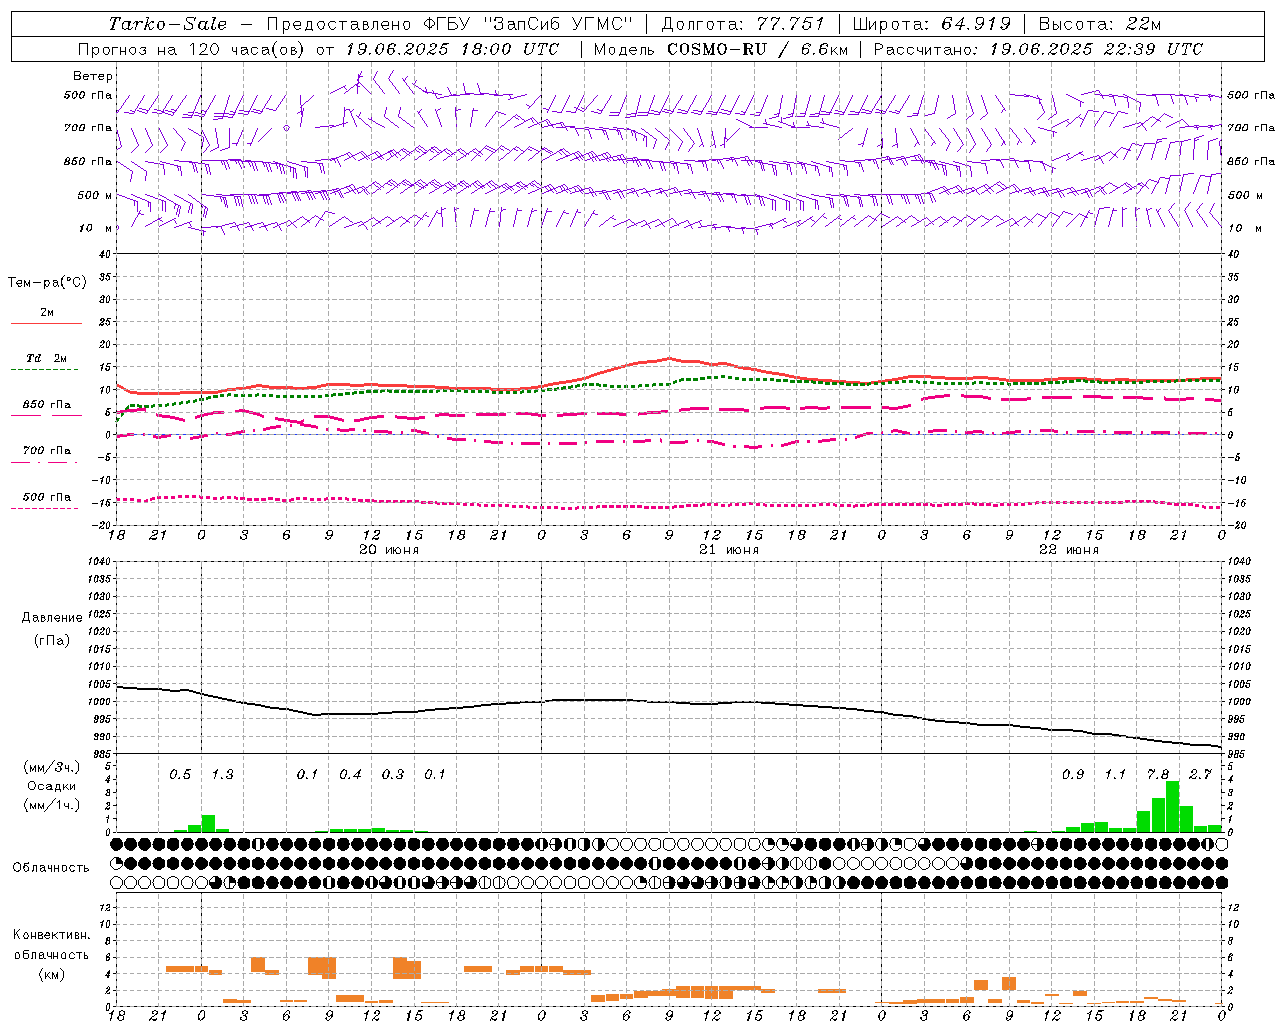The image size is (1280, 1024).
Task: Click the '21 июня' date label
Action: point(729,550)
